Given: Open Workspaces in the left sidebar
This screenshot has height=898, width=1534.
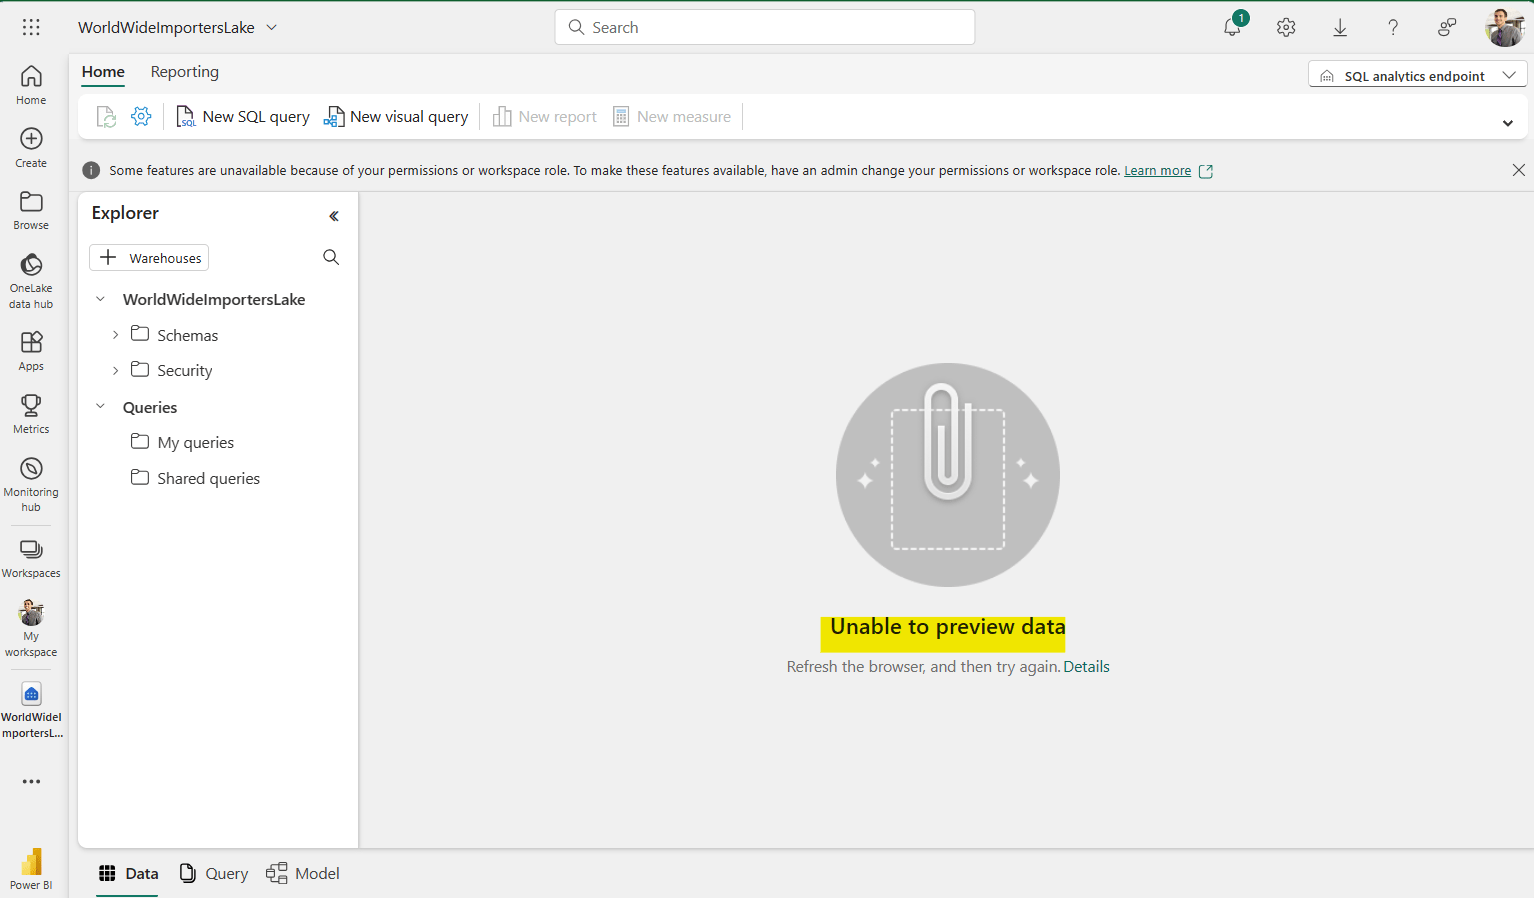Looking at the screenshot, I should point(31,559).
